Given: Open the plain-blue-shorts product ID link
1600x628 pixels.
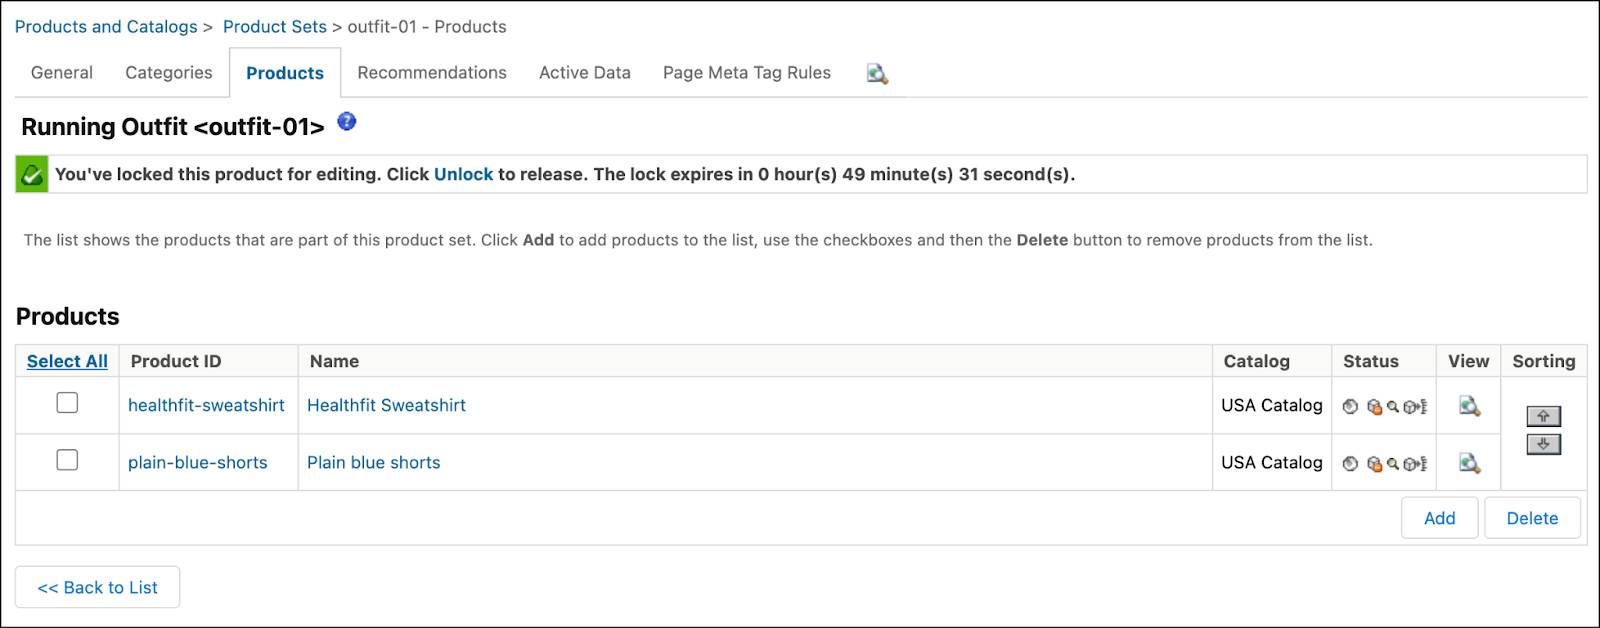Looking at the screenshot, I should [198, 462].
